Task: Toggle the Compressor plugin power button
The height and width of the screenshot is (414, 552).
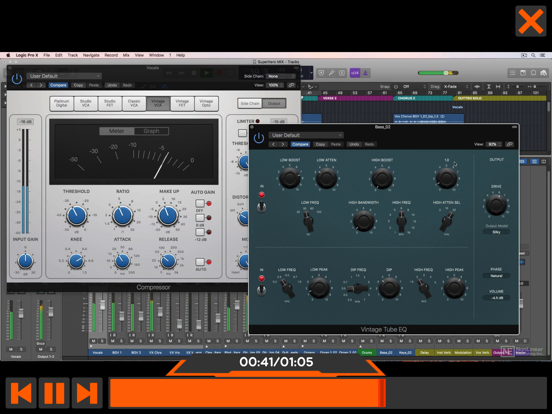Action: 17,79
